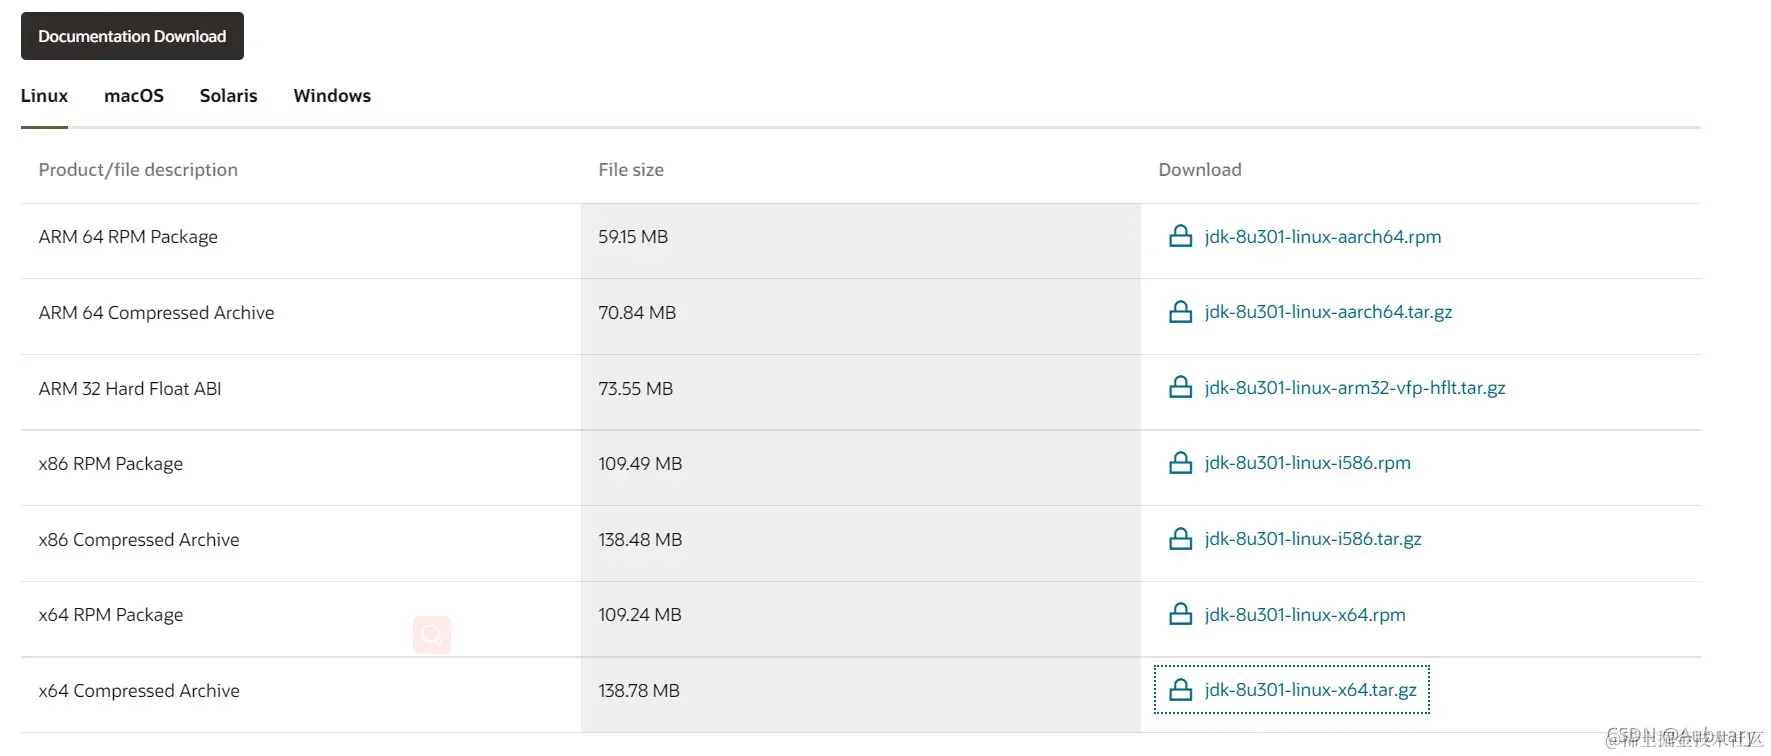This screenshot has width=1771, height=756.
Task: Click lock icon beside jdk-8u301-linux-x64.rpm
Action: click(1180, 614)
